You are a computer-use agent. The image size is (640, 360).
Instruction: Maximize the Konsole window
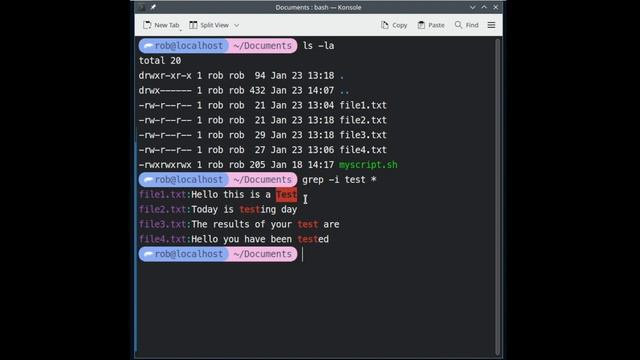[484, 7]
